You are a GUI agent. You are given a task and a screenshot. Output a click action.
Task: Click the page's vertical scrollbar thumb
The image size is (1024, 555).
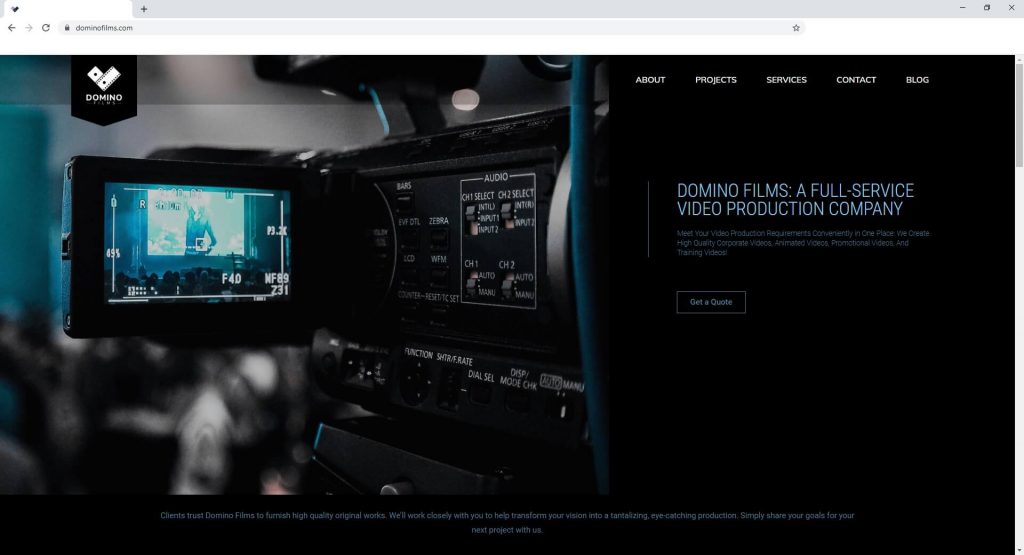click(x=1019, y=115)
